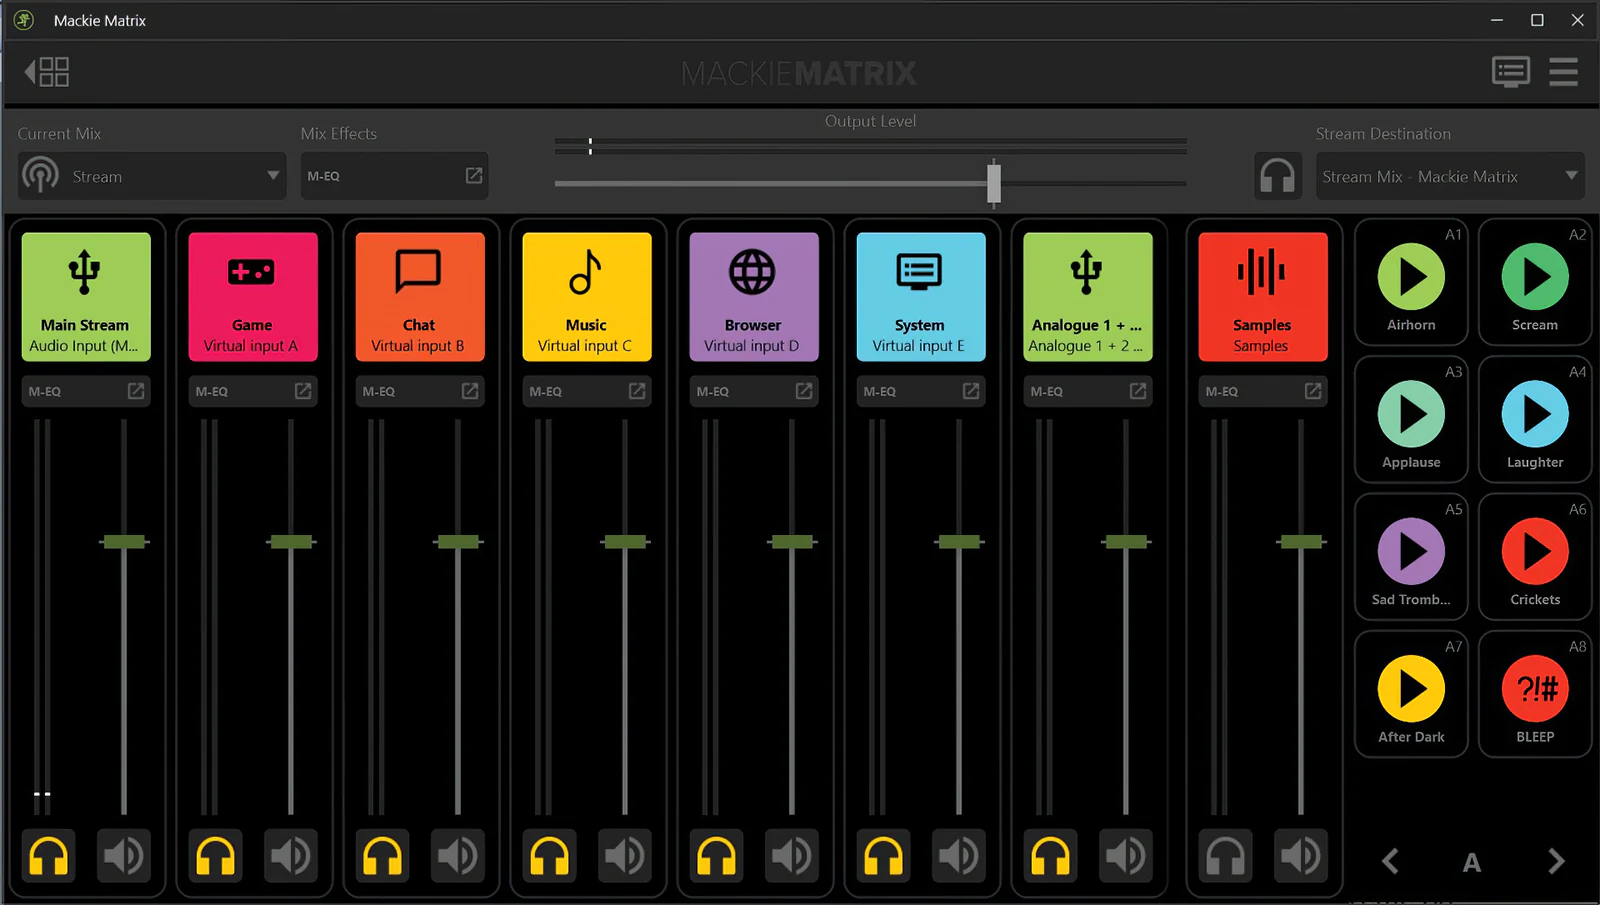This screenshot has height=905, width=1600.
Task: Click the Main Stream volume fader
Action: 124,542
